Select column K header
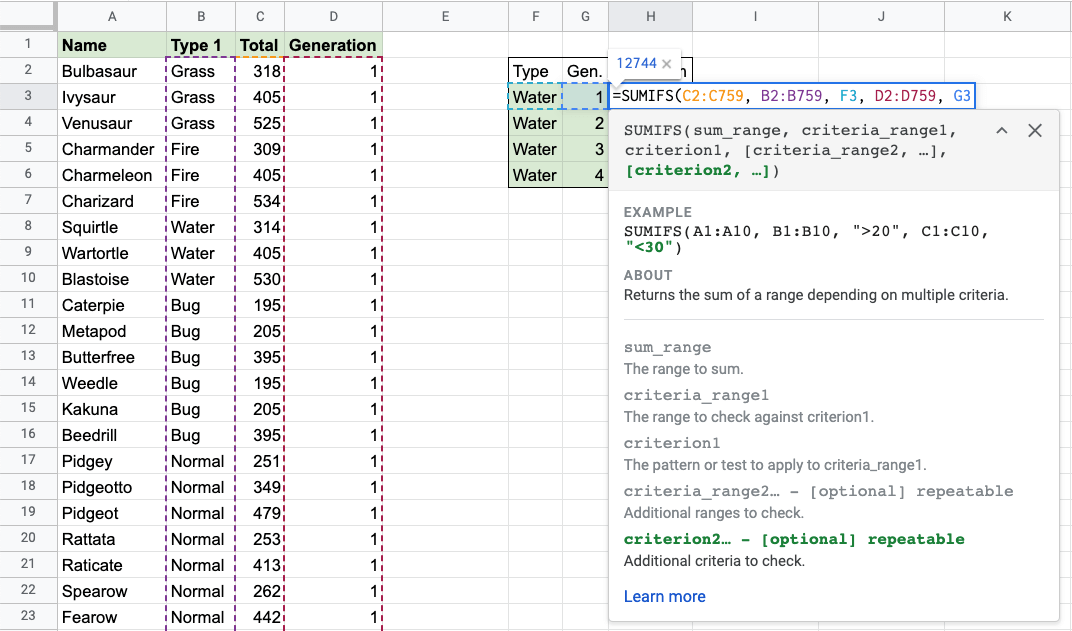The width and height of the screenshot is (1072, 631). pos(1007,15)
